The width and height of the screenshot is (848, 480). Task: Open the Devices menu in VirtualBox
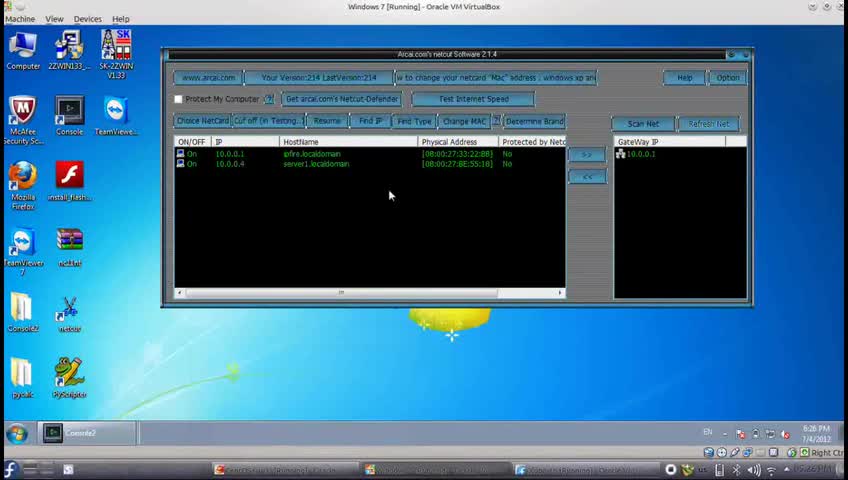tap(88, 19)
